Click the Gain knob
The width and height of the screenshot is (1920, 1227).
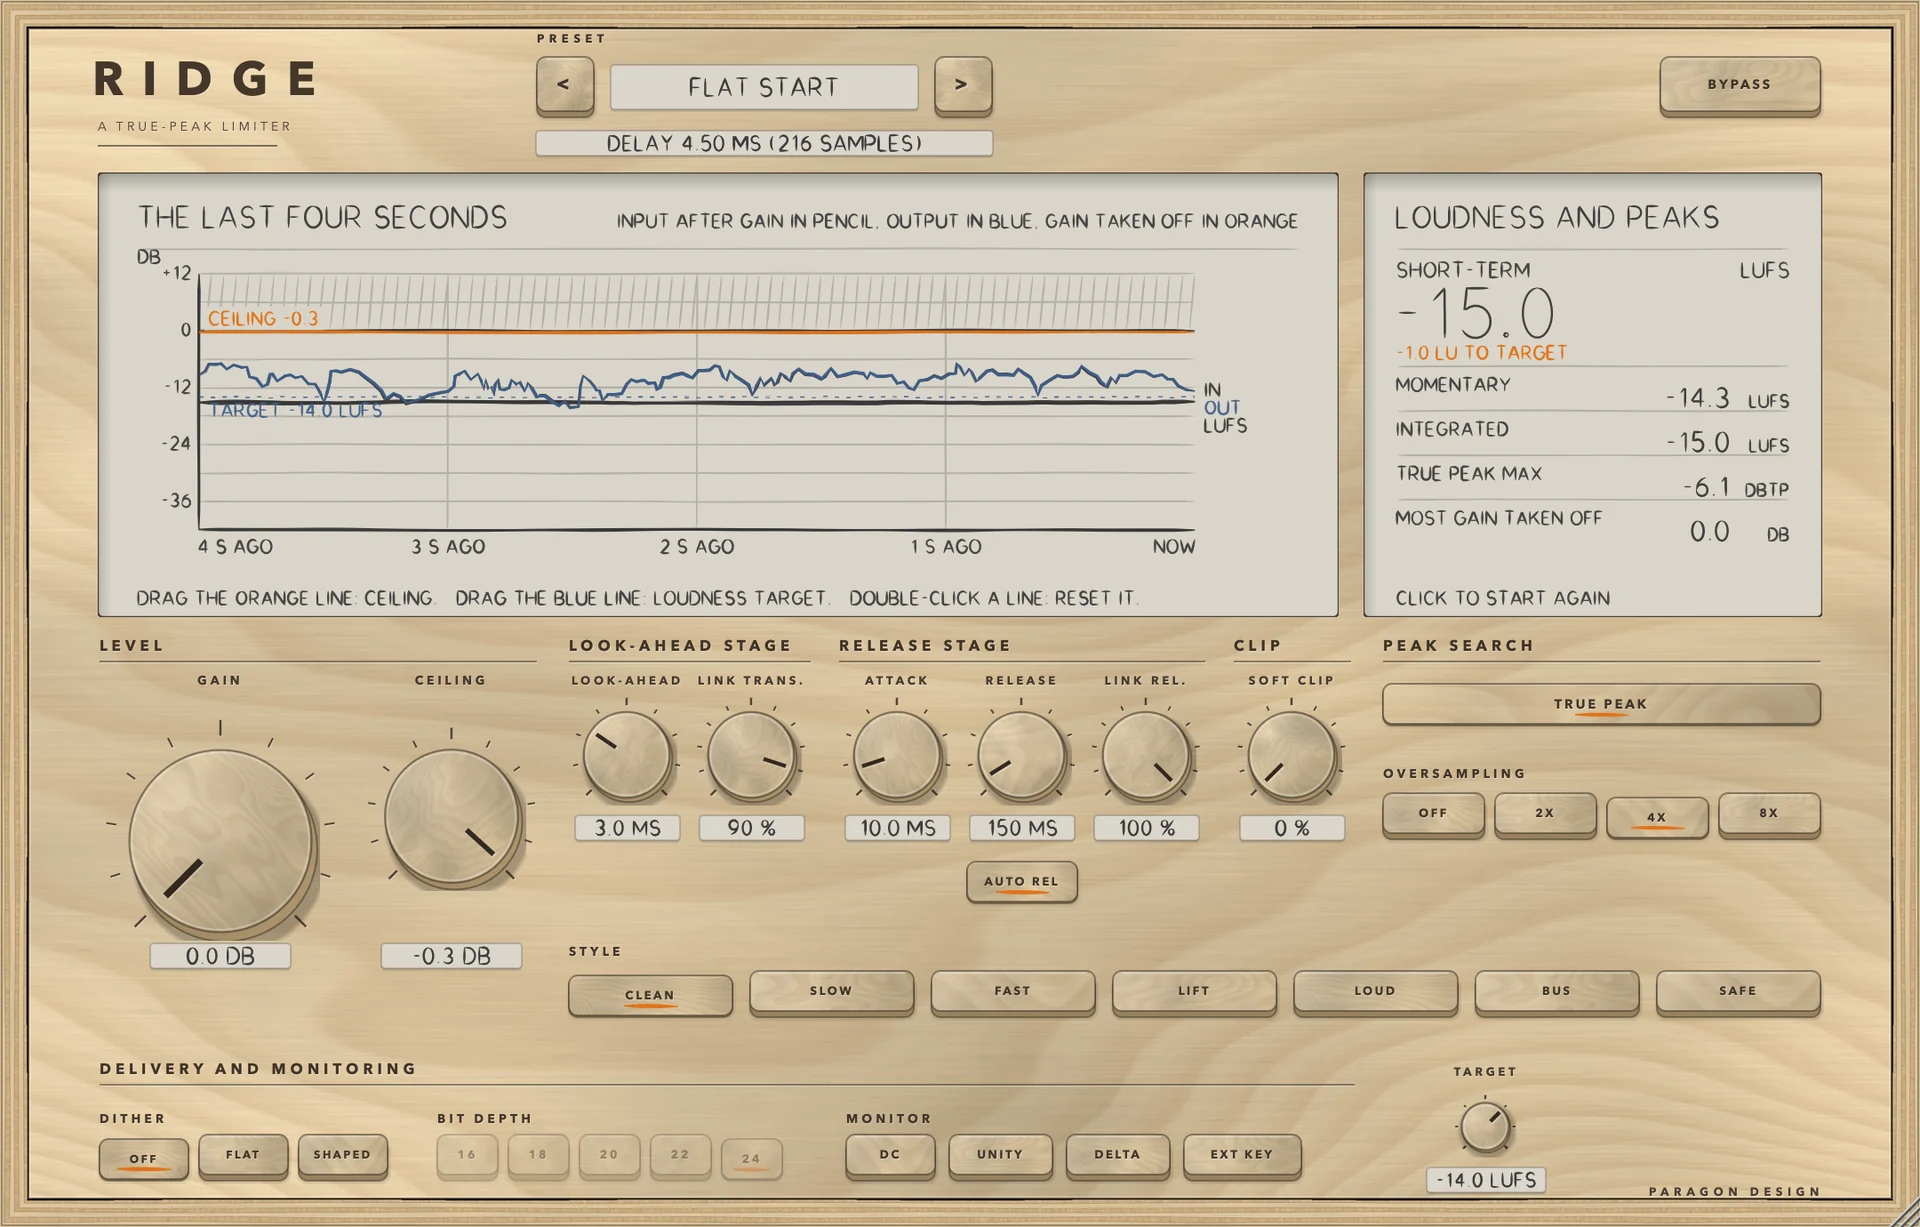pos(221,841)
